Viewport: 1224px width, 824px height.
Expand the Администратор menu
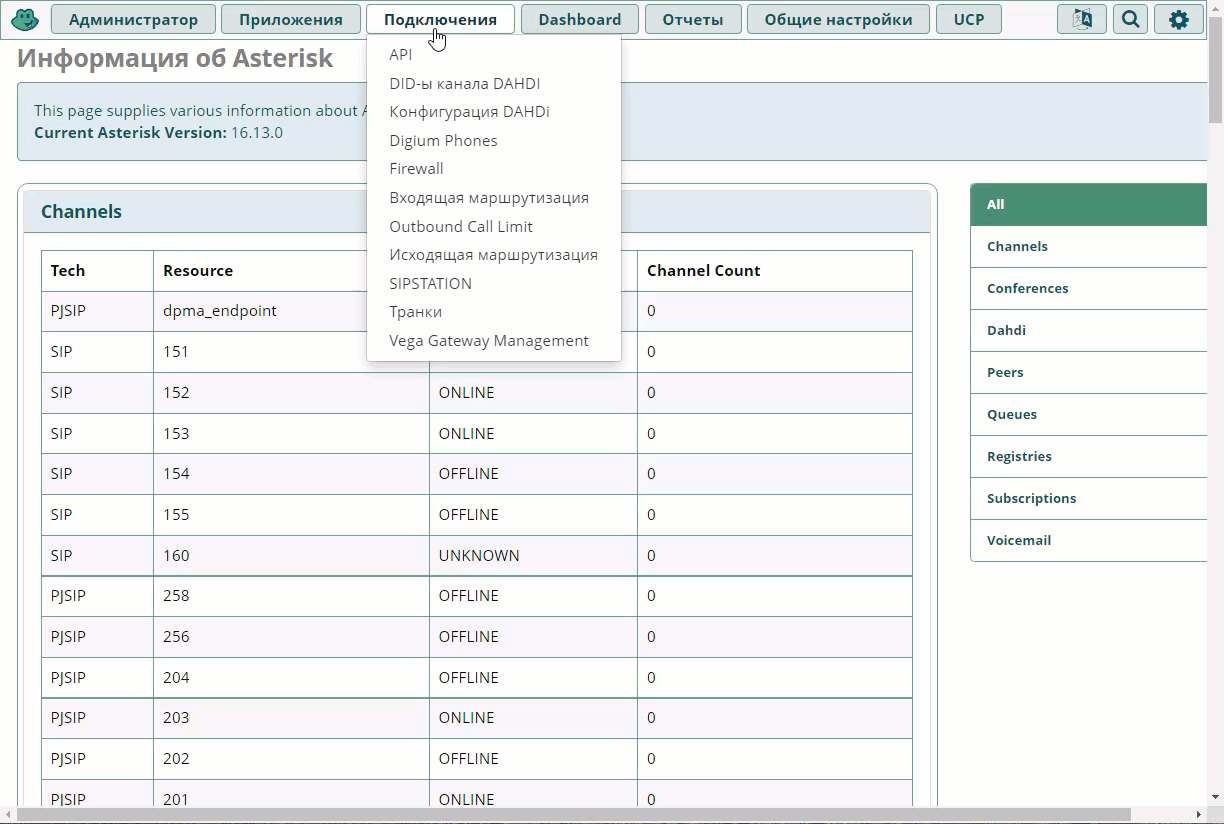point(132,19)
